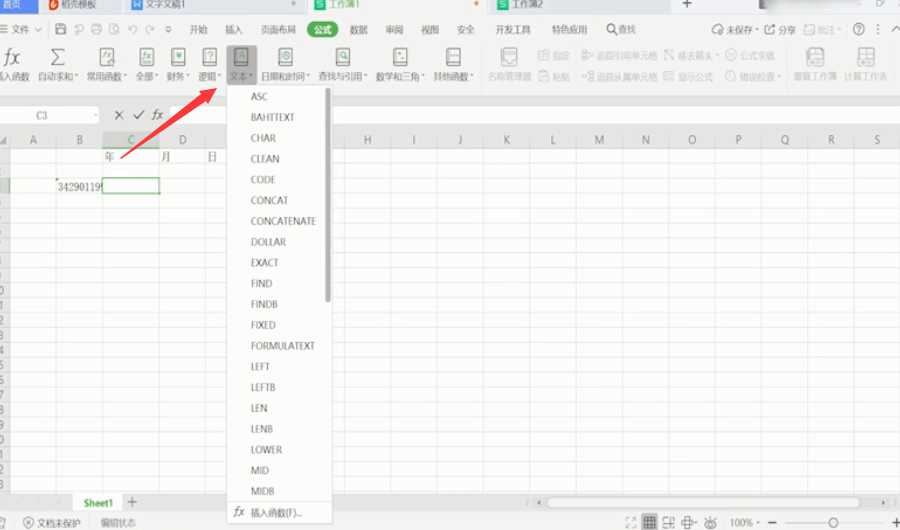Image resolution: width=900 pixels, height=530 pixels.
Task: Switch to the Insert (插入) ribbon tab
Action: [x=234, y=29]
